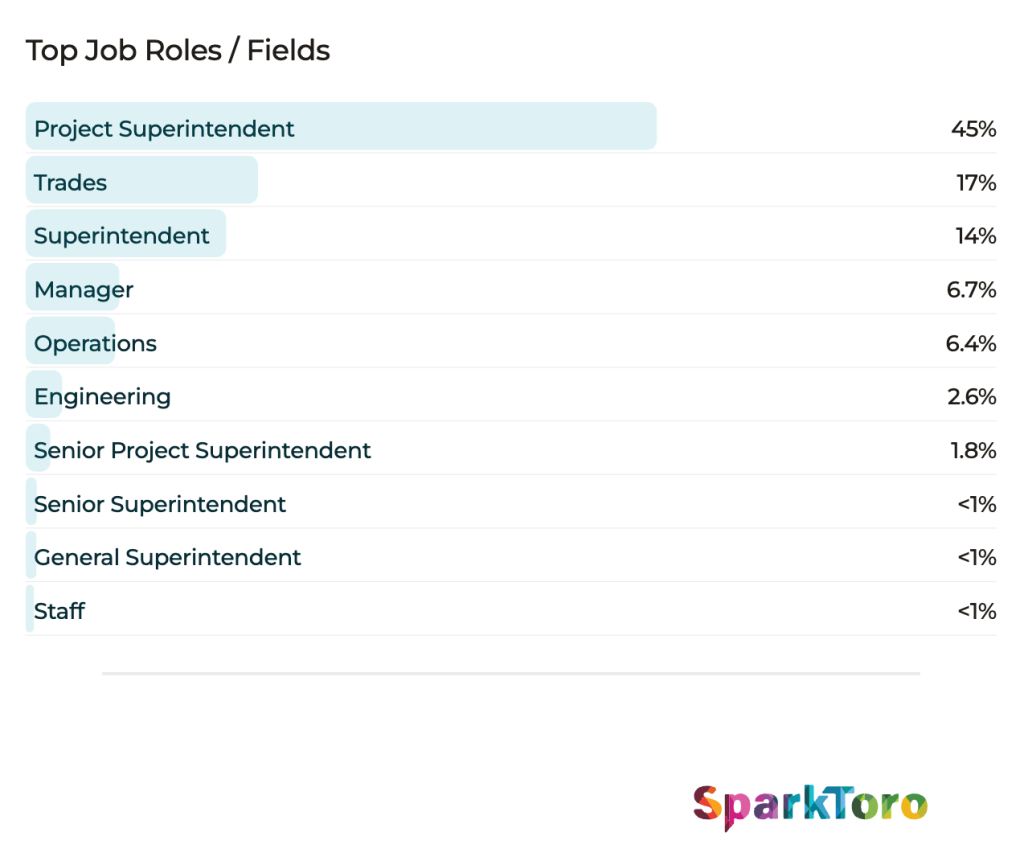Click the Manager job role
The height and width of the screenshot is (865, 1024).
pos(84,289)
